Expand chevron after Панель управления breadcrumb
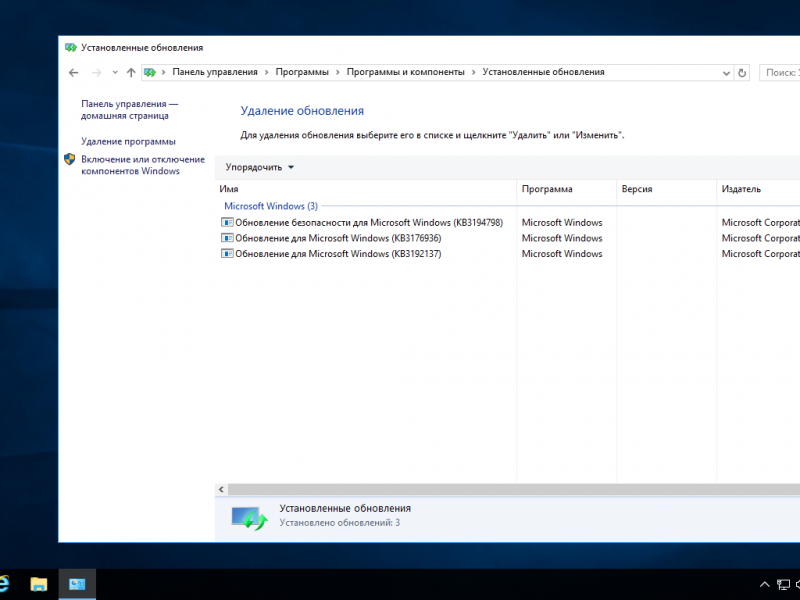 (266, 72)
